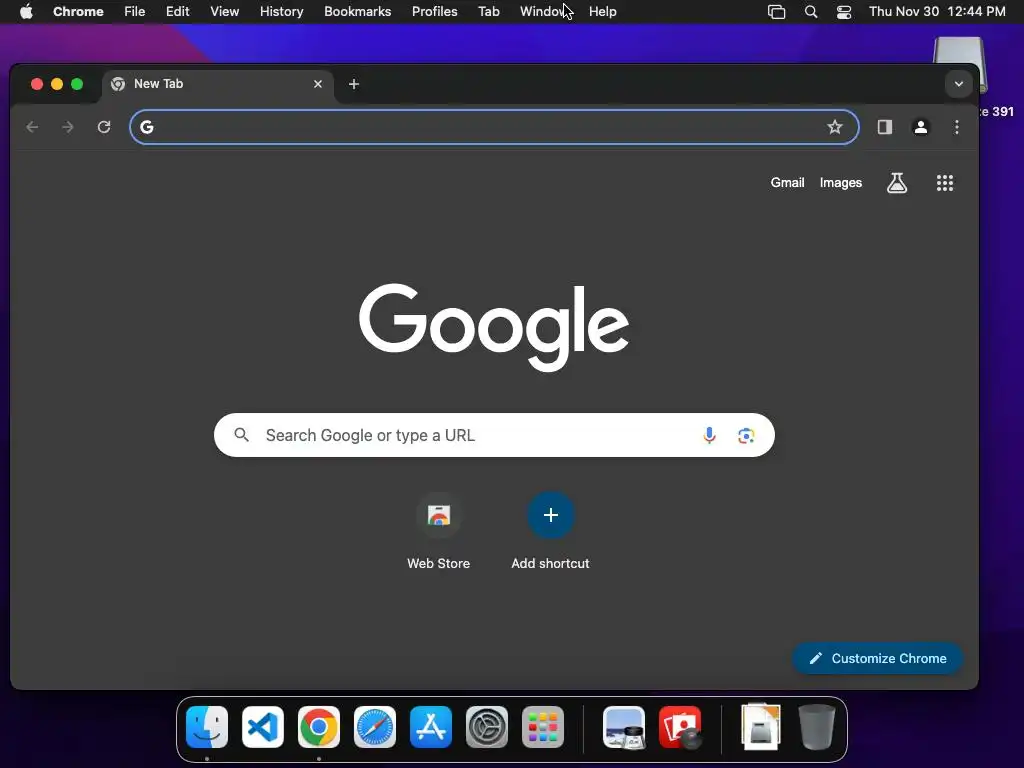Click the screen mirroring menu bar icon
The image size is (1024, 768).
pos(776,12)
